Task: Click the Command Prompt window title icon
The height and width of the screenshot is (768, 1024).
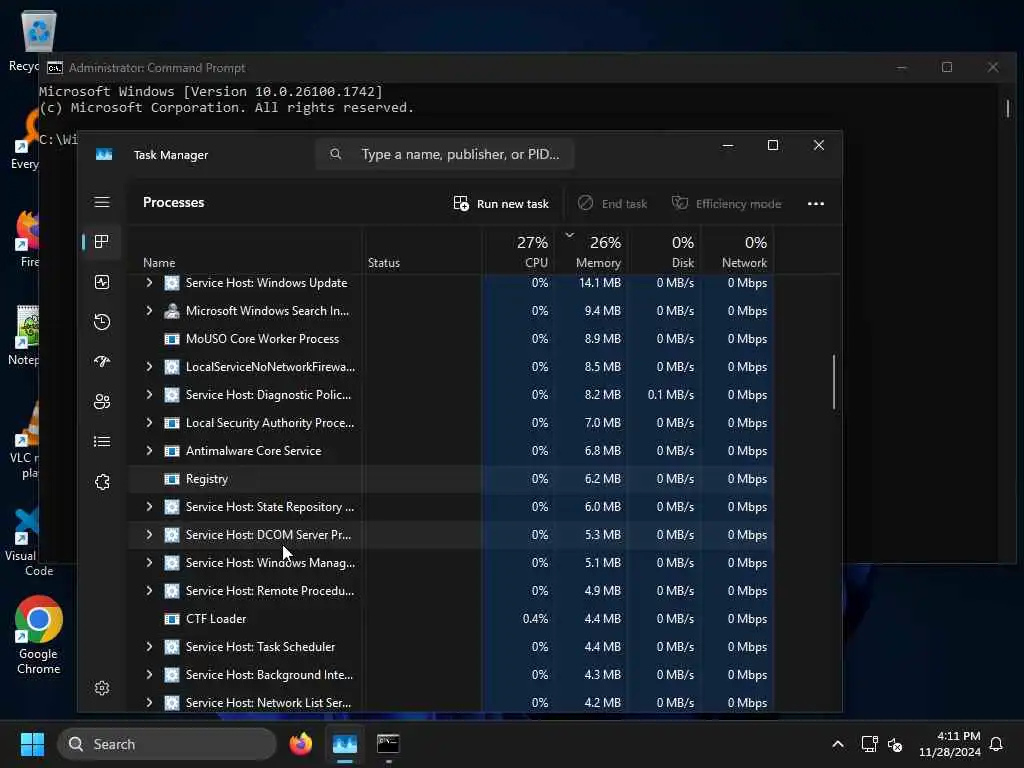Action: click(x=55, y=68)
